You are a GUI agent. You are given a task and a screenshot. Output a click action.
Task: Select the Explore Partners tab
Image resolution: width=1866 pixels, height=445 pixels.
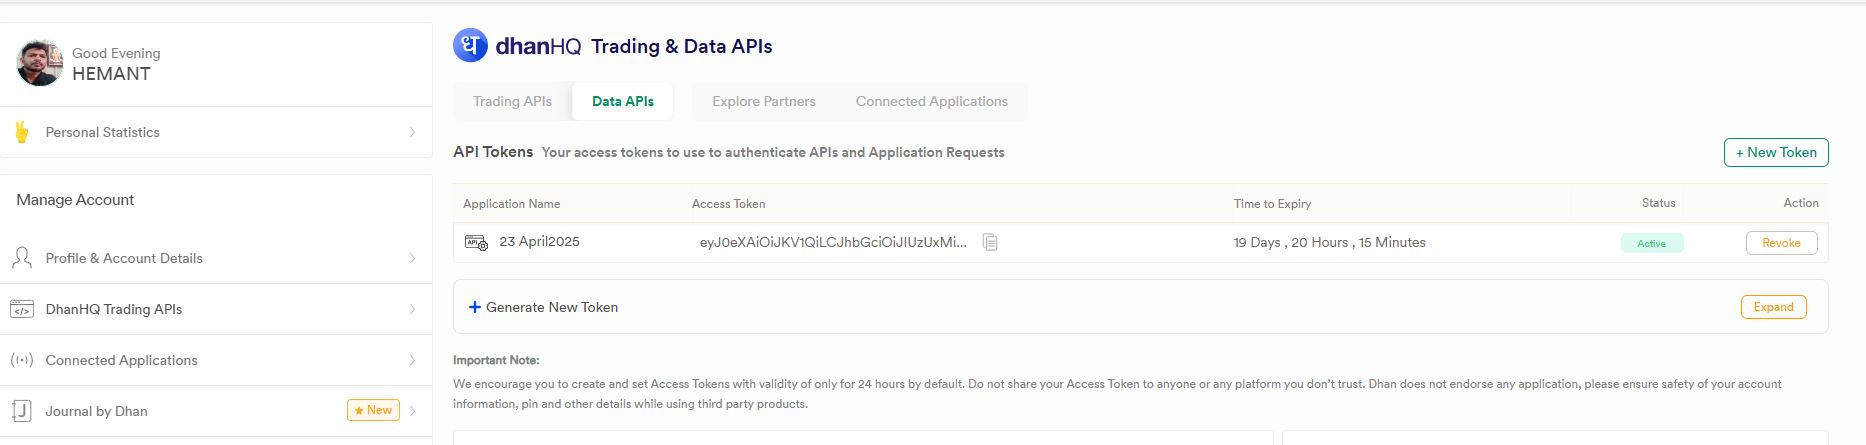tap(763, 101)
